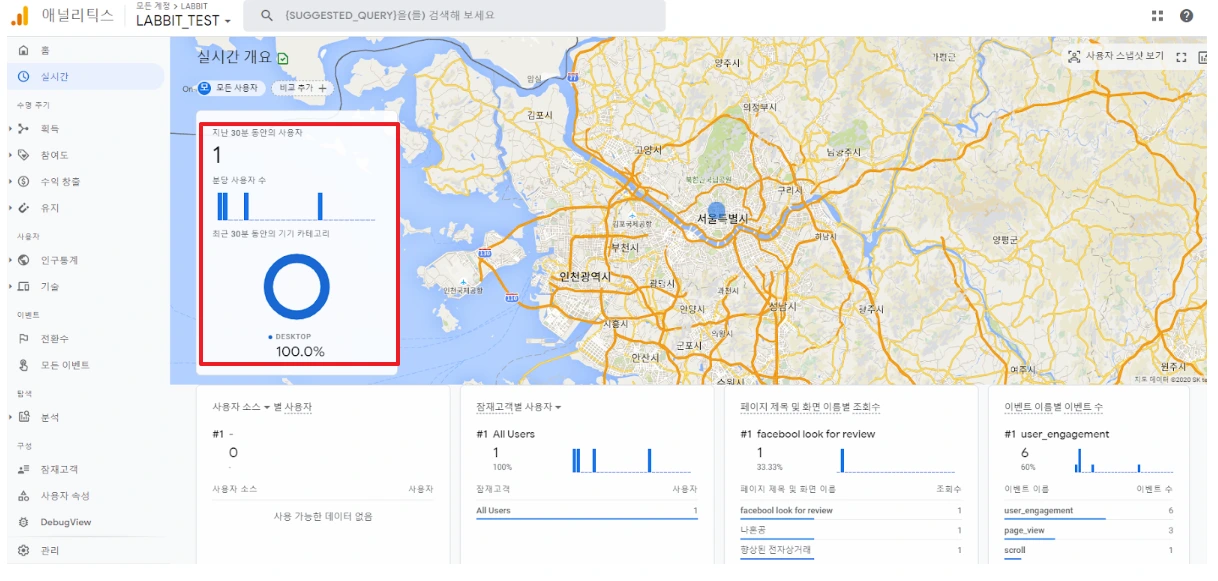Click the user snapshot icon
1218x581 pixels.
coord(1074,57)
